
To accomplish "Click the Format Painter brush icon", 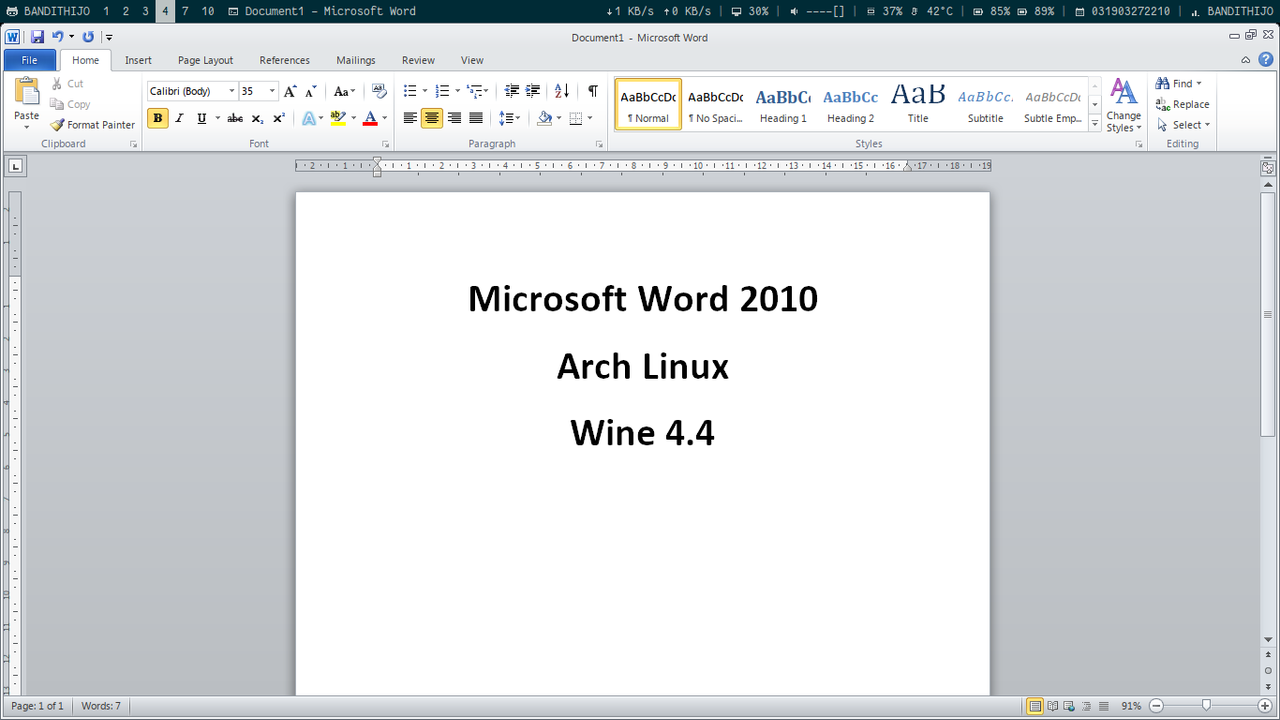I will click(58, 125).
